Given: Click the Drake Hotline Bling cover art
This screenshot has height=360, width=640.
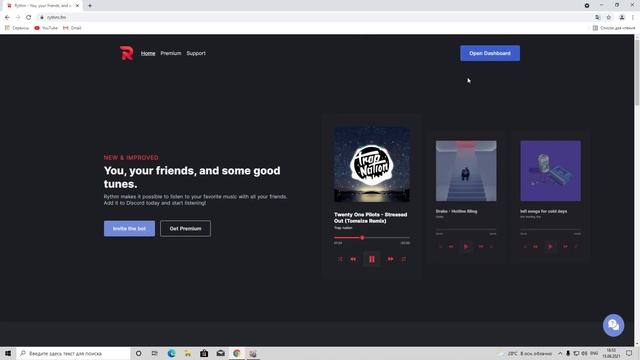Looking at the screenshot, I should 466,171.
